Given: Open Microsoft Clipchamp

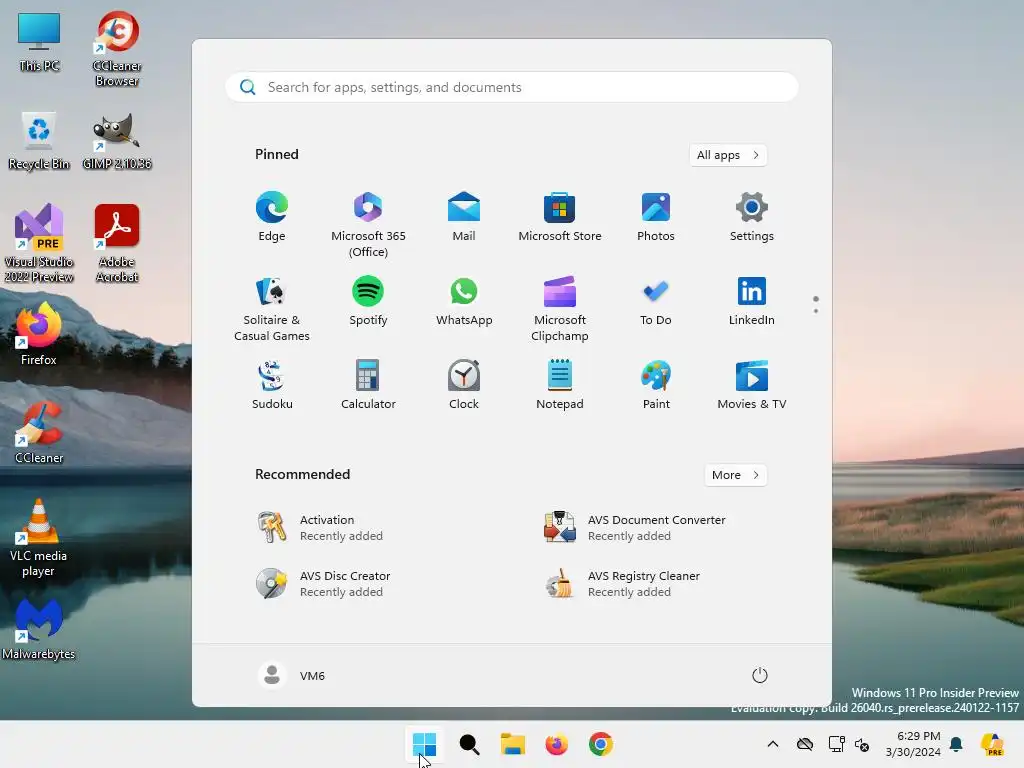Looking at the screenshot, I should 560,309.
